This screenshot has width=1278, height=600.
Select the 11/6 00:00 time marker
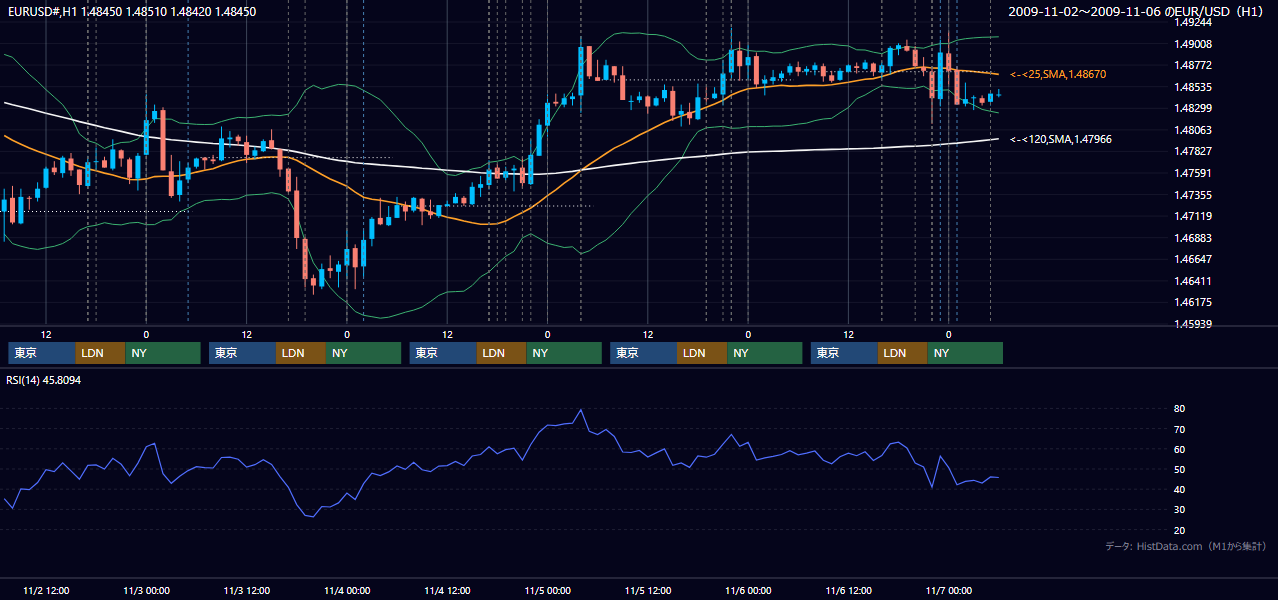[x=748, y=590]
